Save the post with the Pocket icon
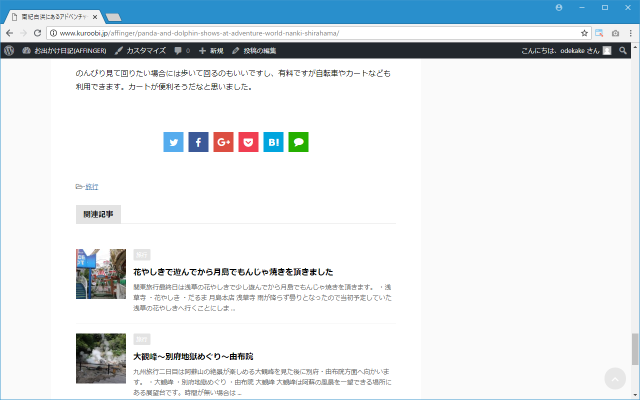Screen dimensions: 640x400 click(x=248, y=142)
